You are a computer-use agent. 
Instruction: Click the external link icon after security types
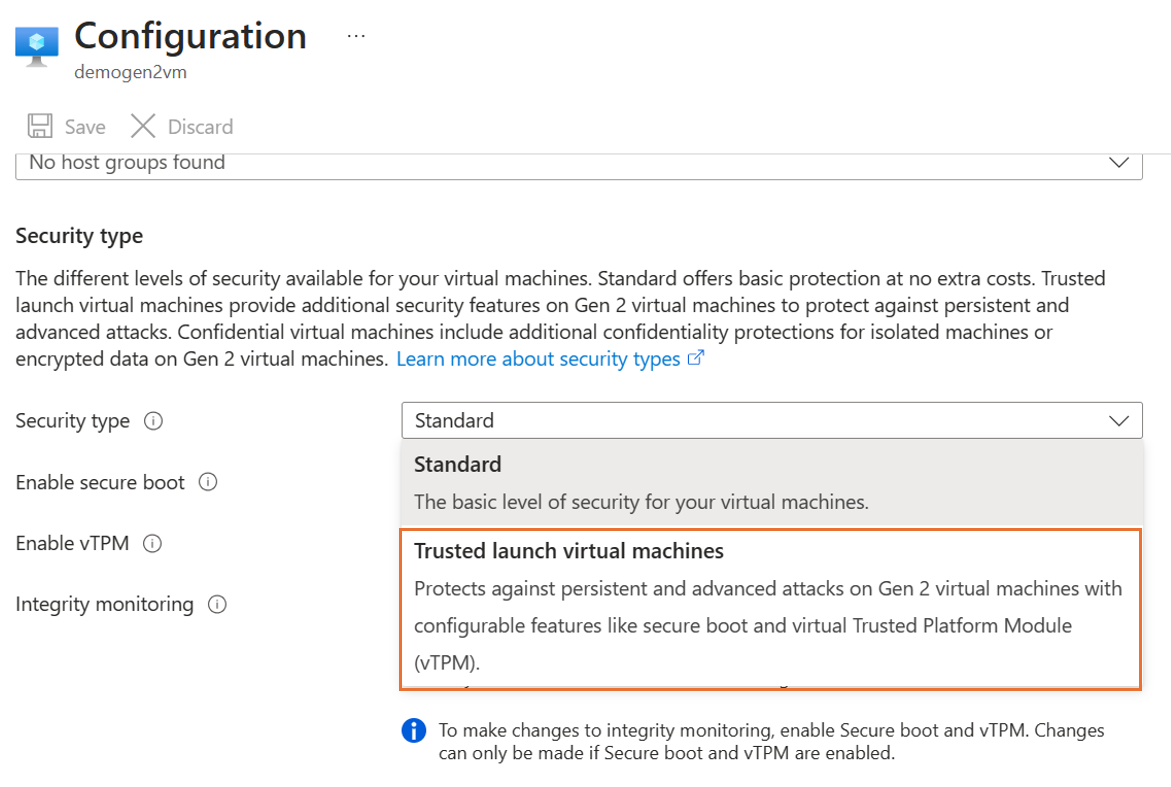[x=697, y=357]
